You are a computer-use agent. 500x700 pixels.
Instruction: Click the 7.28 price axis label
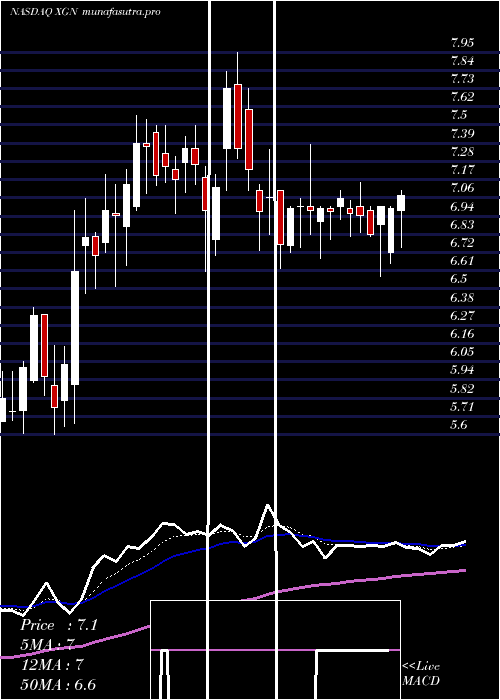(462, 152)
